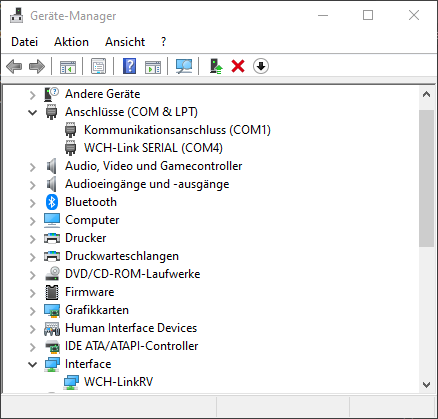This screenshot has width=438, height=419.
Task: Expand Audio, Video und Gamecontroller
Action: (32, 167)
